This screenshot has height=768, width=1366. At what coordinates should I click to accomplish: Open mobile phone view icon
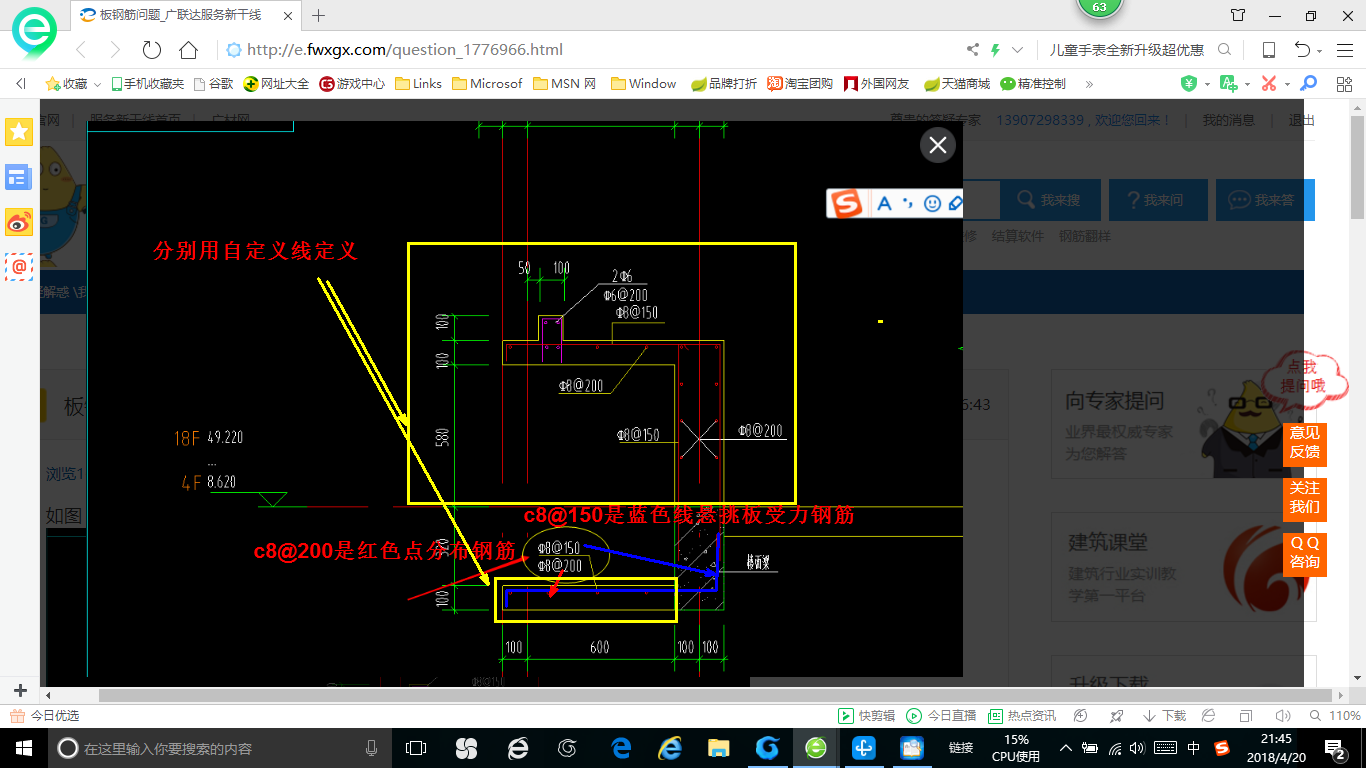(1268, 50)
